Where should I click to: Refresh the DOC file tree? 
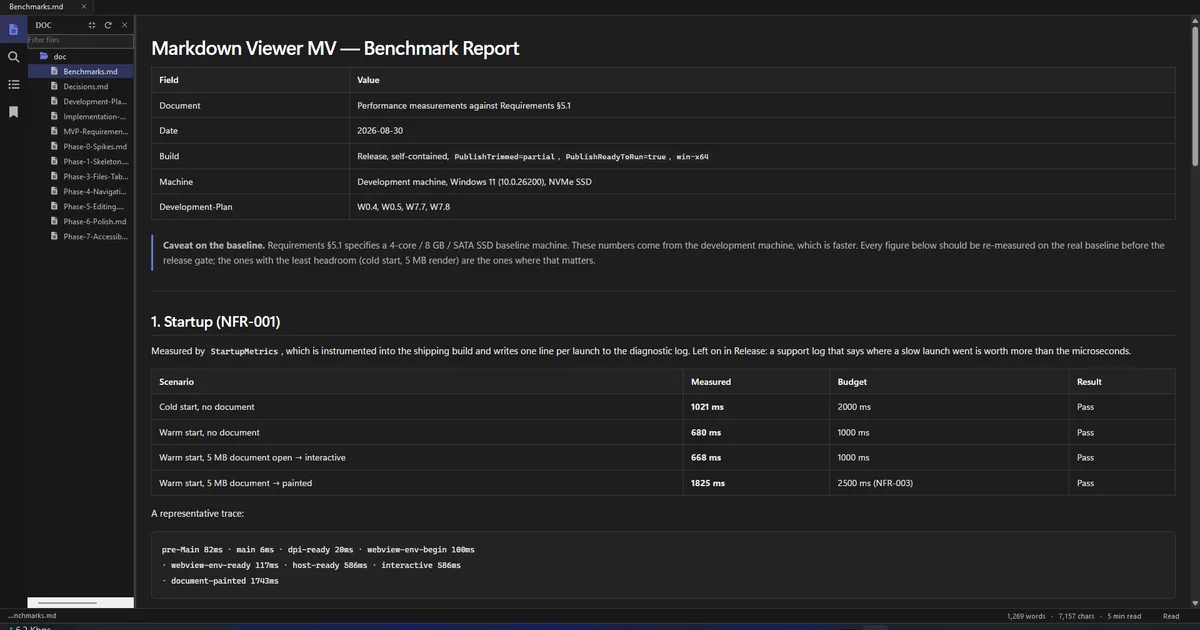coord(108,25)
